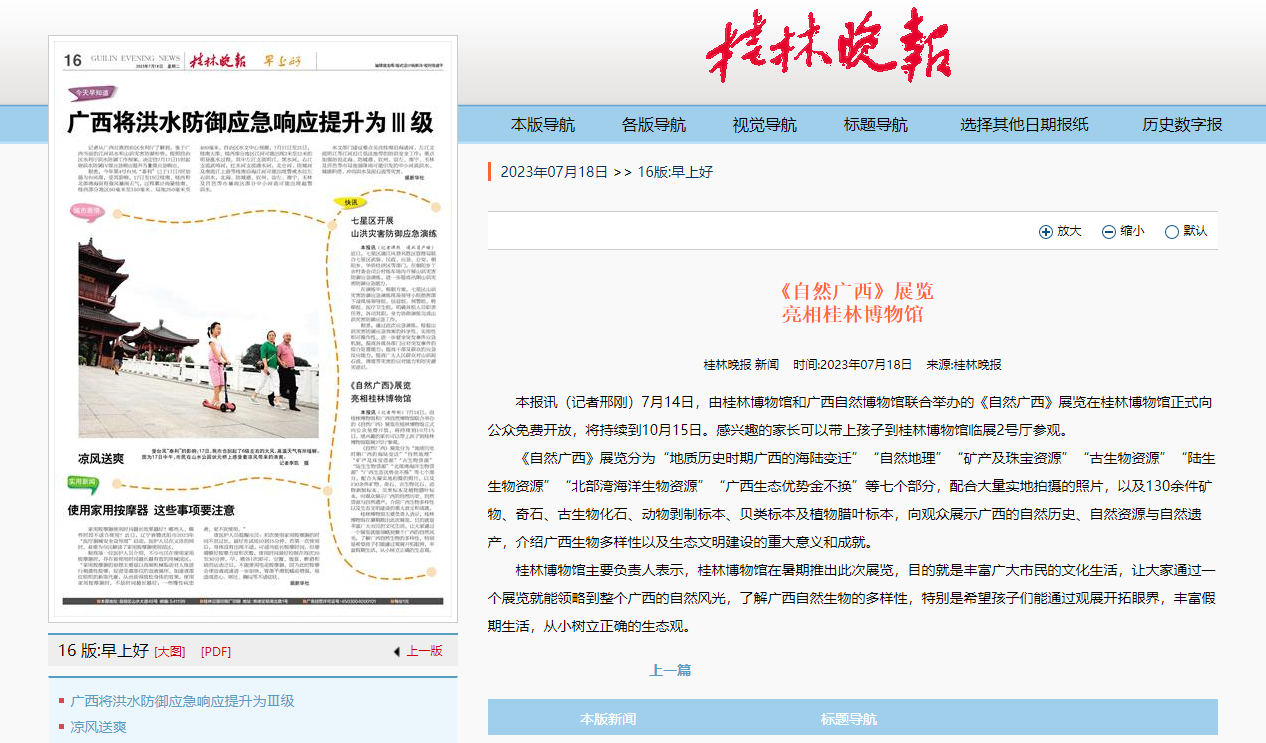Click the paragraph beginning 《自然广西》展览分为
The height and width of the screenshot is (743, 1266).
(x=852, y=501)
